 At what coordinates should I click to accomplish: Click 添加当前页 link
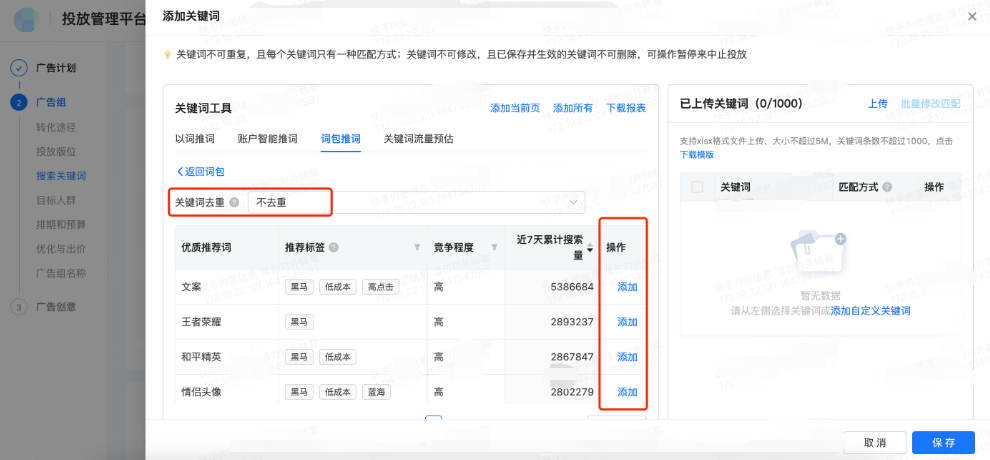(x=515, y=108)
